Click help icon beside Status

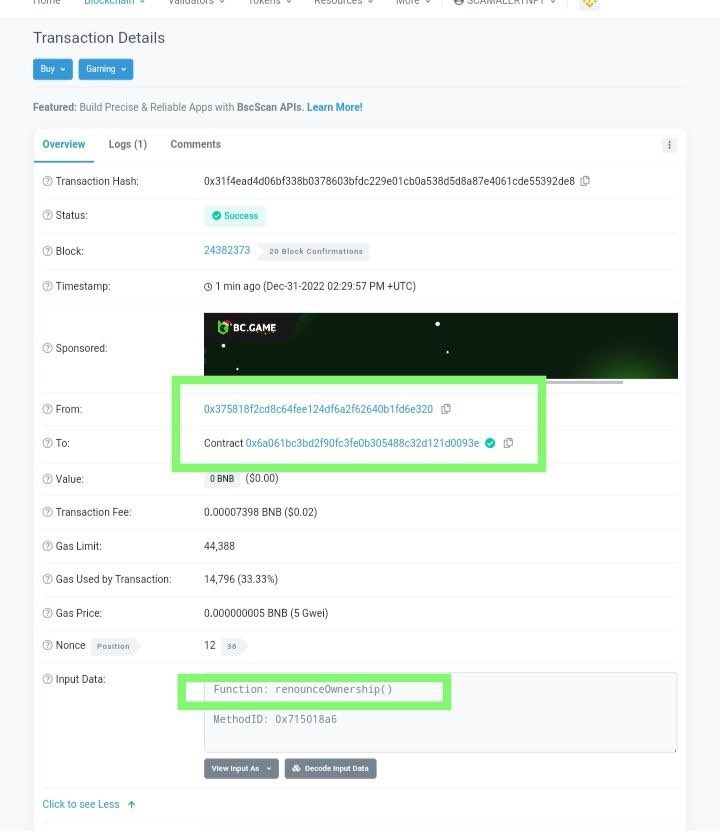coord(48,215)
